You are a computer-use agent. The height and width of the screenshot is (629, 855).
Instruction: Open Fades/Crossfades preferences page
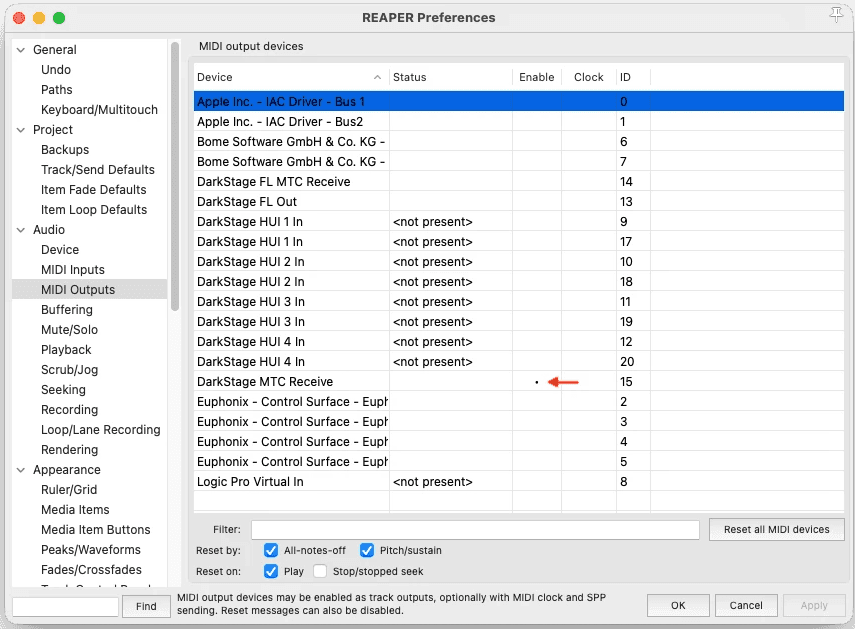coord(91,570)
